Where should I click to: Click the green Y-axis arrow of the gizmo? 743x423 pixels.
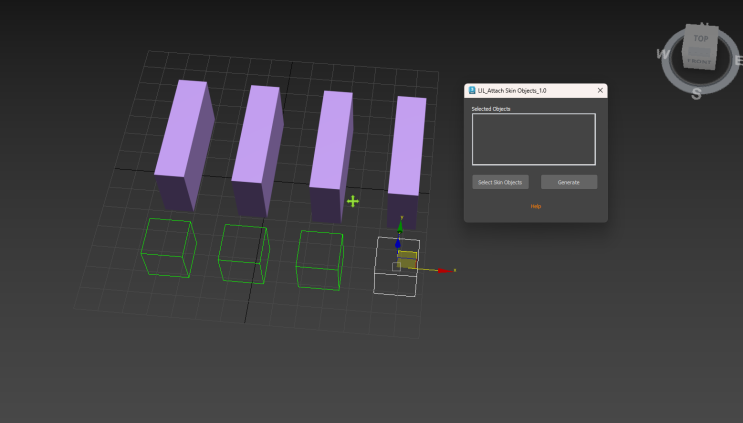tap(400, 225)
